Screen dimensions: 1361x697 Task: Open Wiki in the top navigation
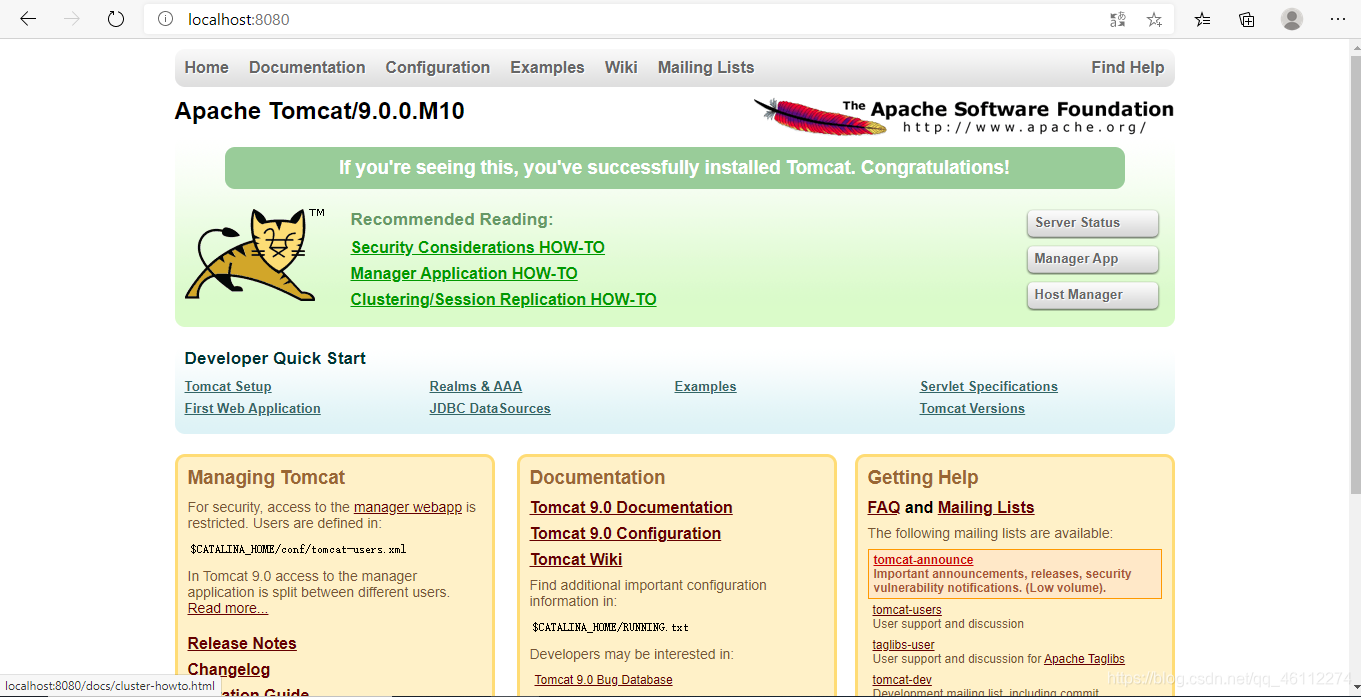tap(621, 67)
